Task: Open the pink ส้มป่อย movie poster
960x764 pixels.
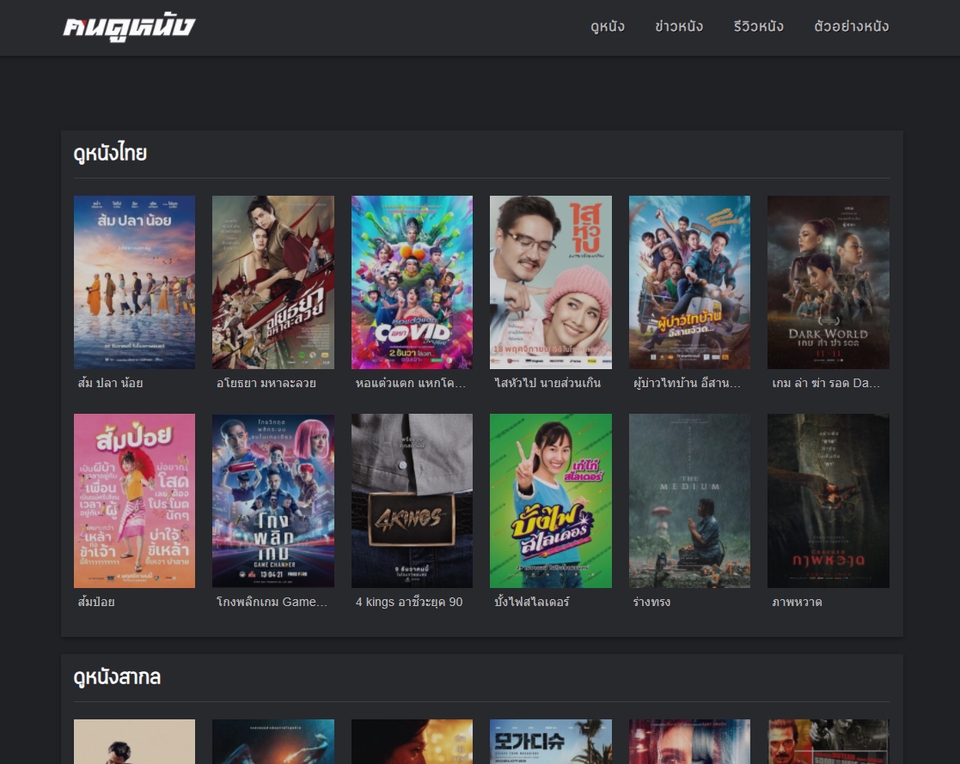Action: [x=135, y=501]
